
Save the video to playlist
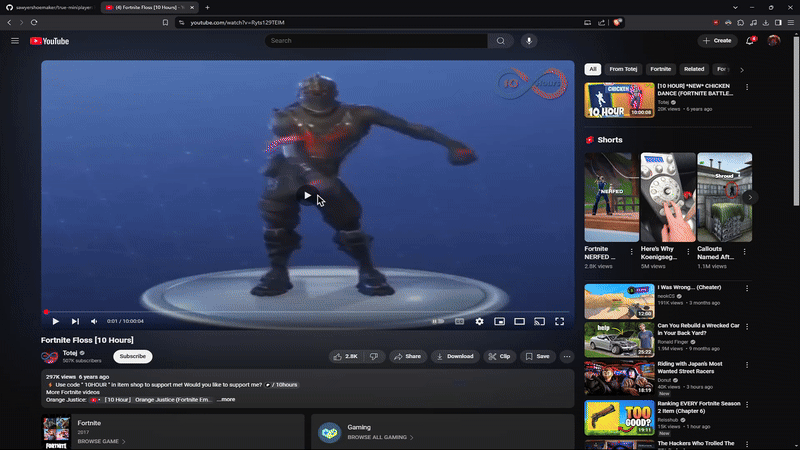(x=538, y=357)
